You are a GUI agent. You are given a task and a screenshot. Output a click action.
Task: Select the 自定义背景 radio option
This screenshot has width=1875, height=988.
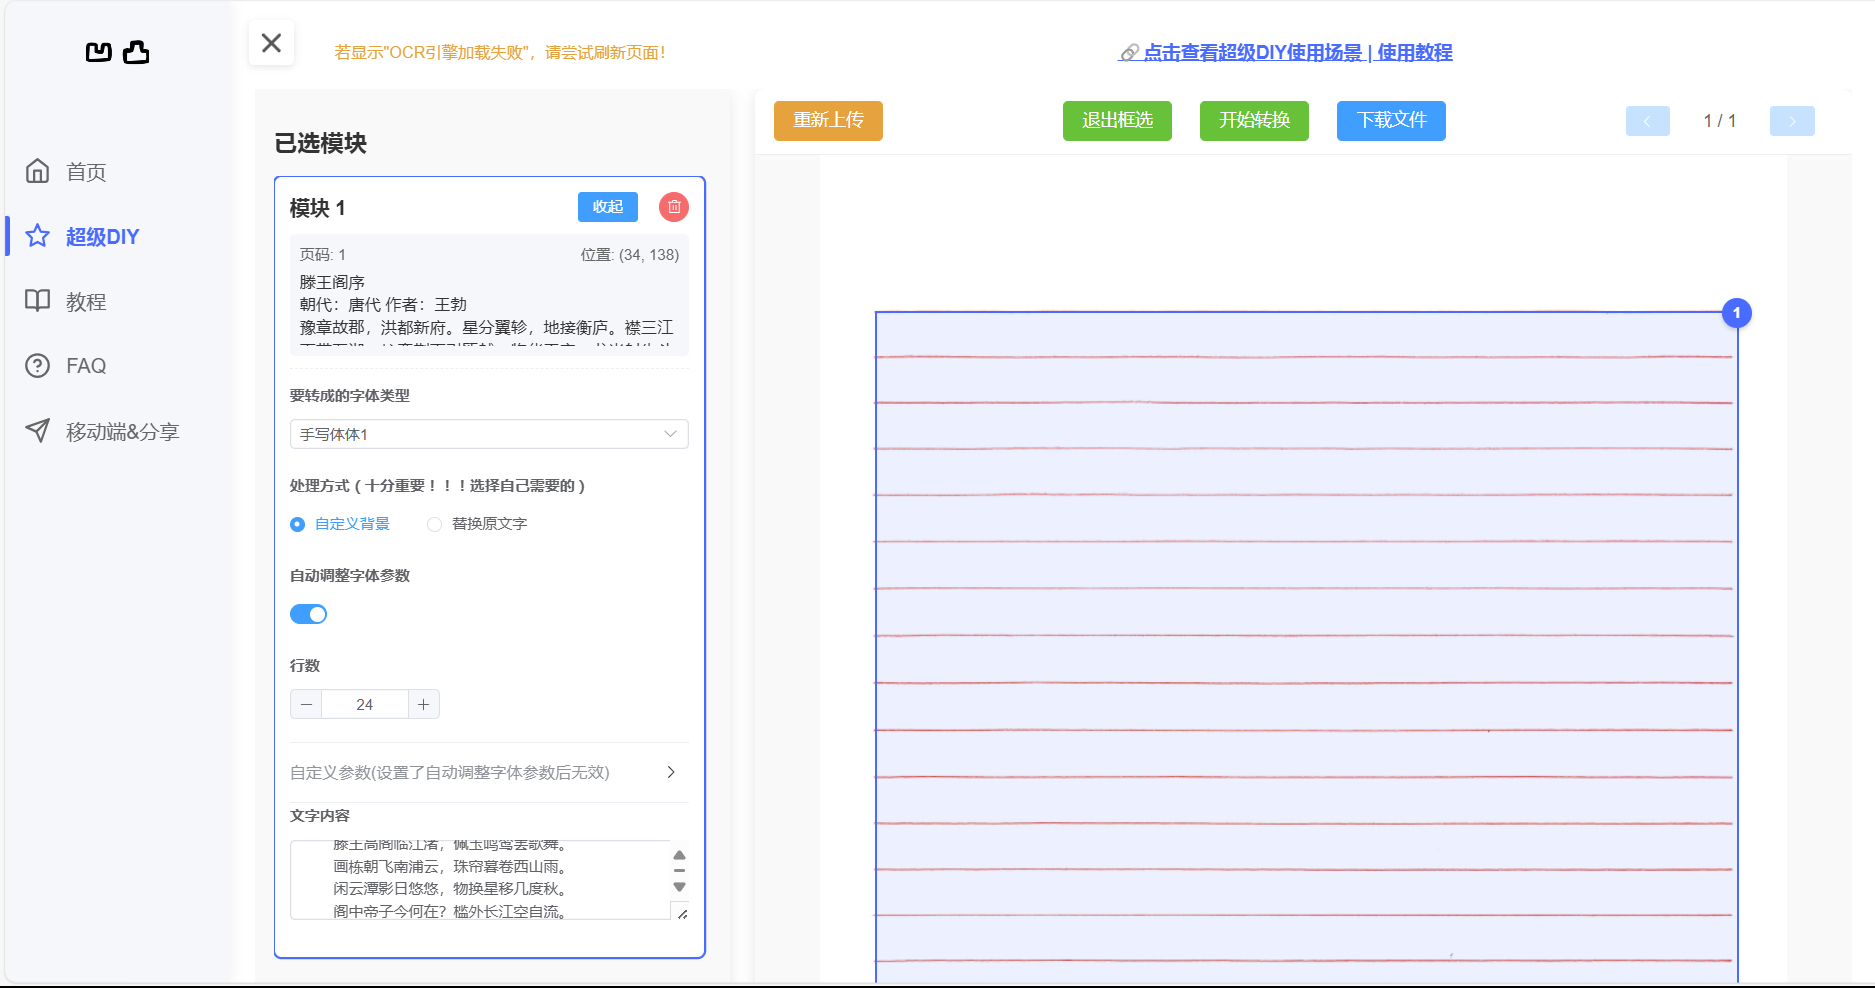pos(297,524)
